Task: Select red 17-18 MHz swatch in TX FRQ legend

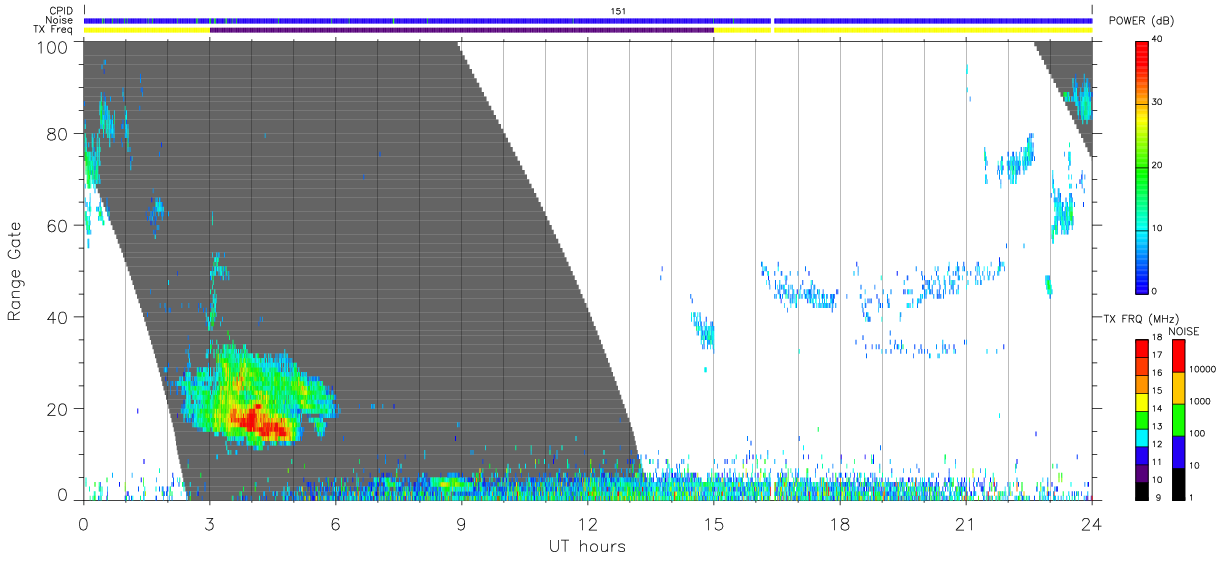Action: [x=1143, y=348]
